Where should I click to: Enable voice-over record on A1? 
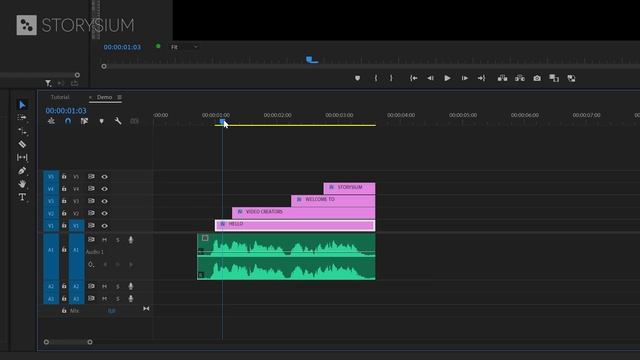click(131, 240)
